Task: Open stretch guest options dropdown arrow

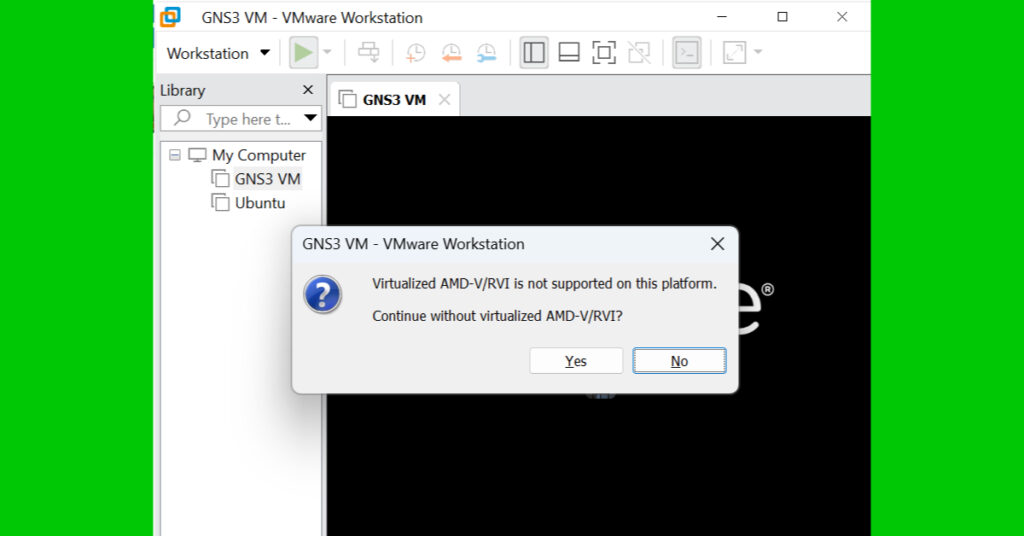Action: pyautogui.click(x=758, y=52)
